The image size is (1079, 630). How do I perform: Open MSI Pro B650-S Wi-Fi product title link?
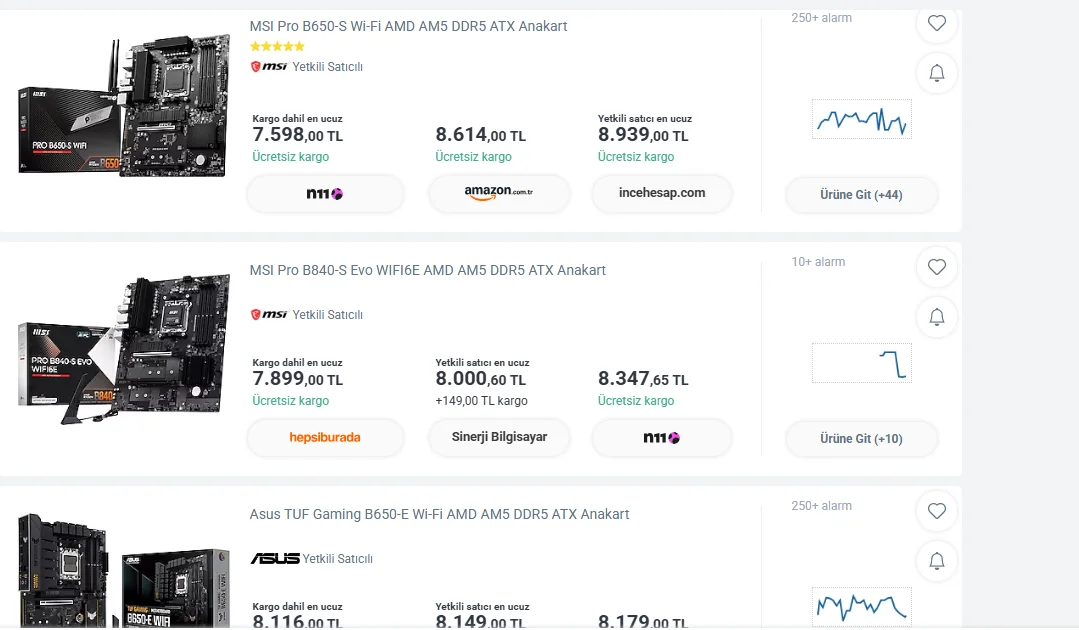[408, 26]
